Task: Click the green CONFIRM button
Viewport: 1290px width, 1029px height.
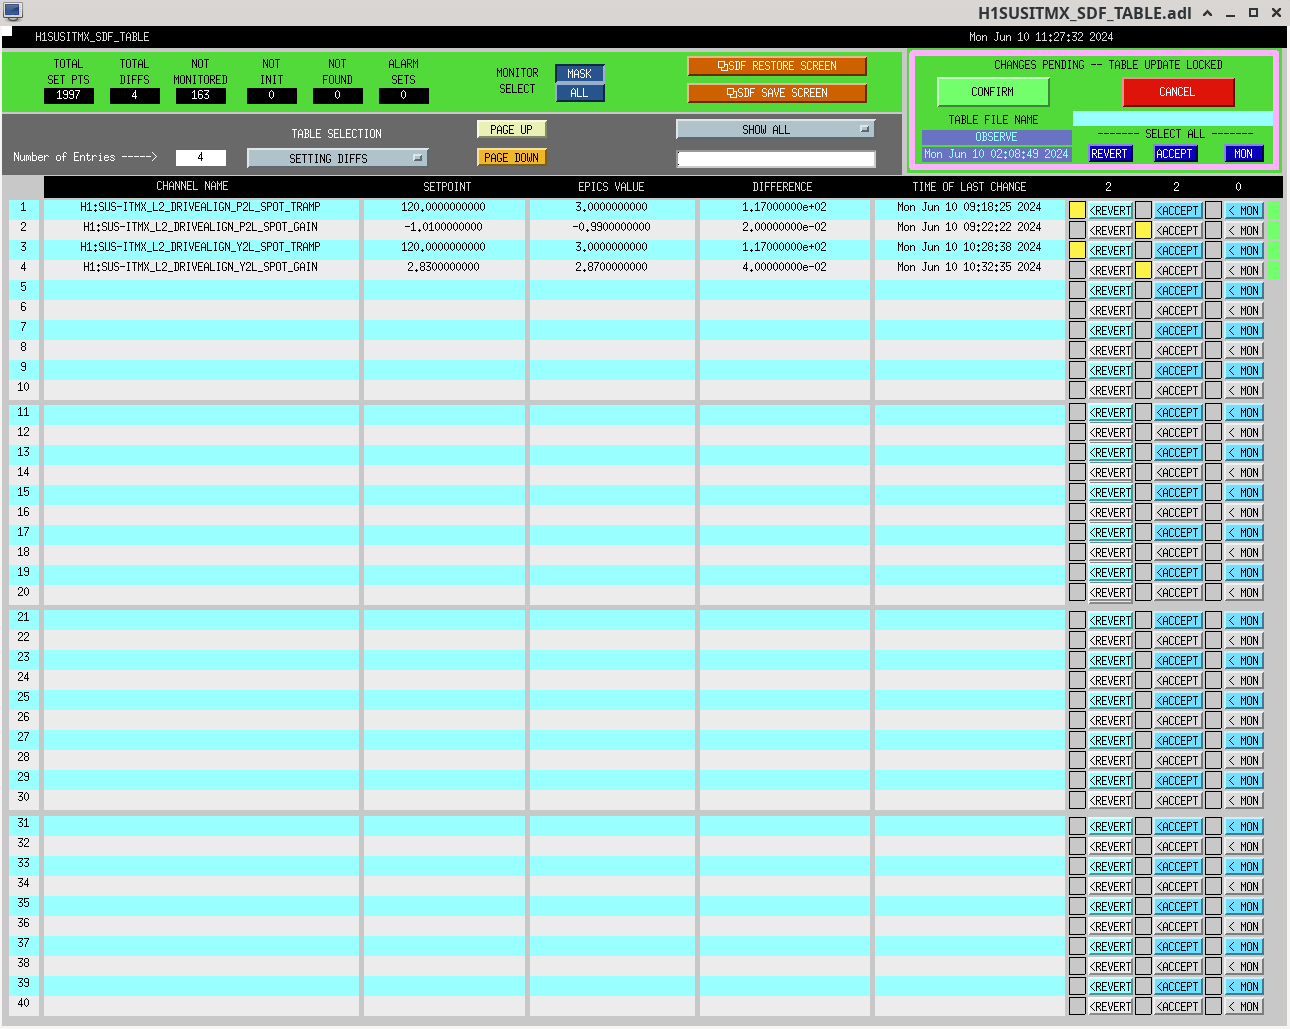Action: [x=992, y=92]
